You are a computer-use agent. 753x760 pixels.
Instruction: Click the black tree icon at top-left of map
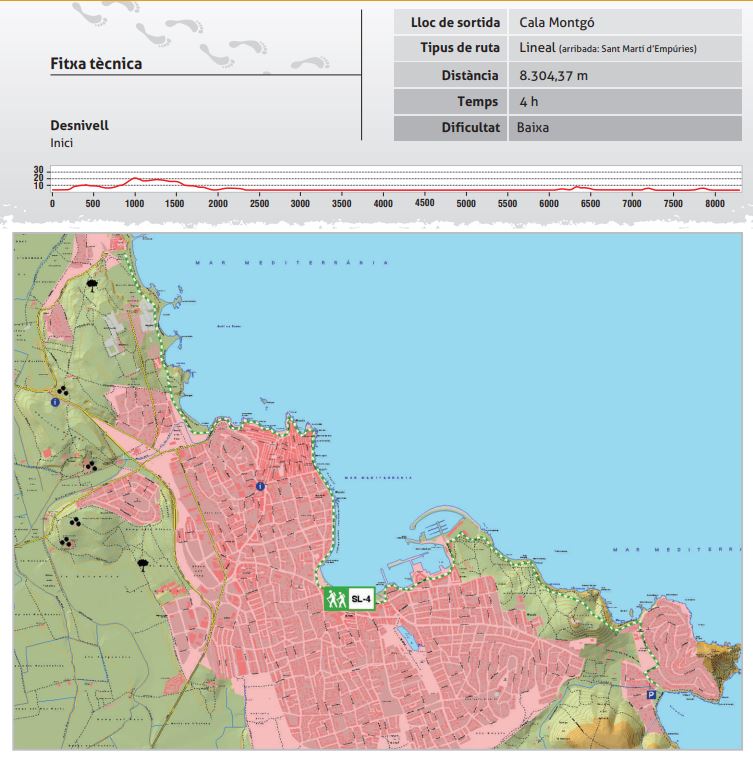click(93, 284)
